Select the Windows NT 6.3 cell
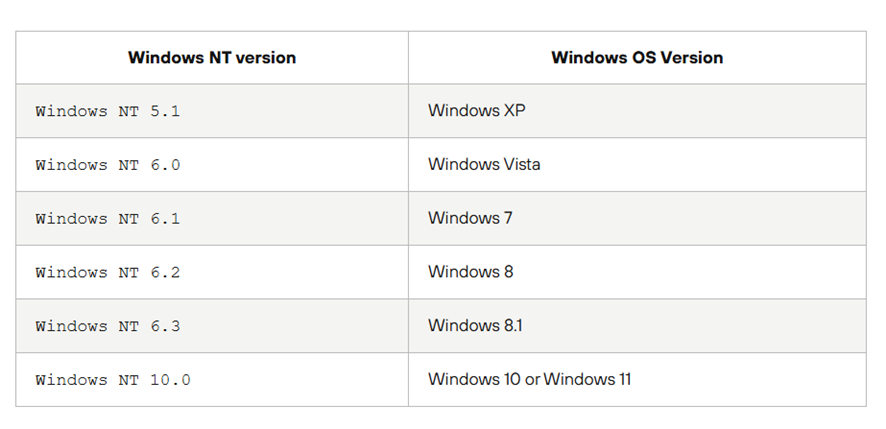886x429 pixels. [108, 326]
